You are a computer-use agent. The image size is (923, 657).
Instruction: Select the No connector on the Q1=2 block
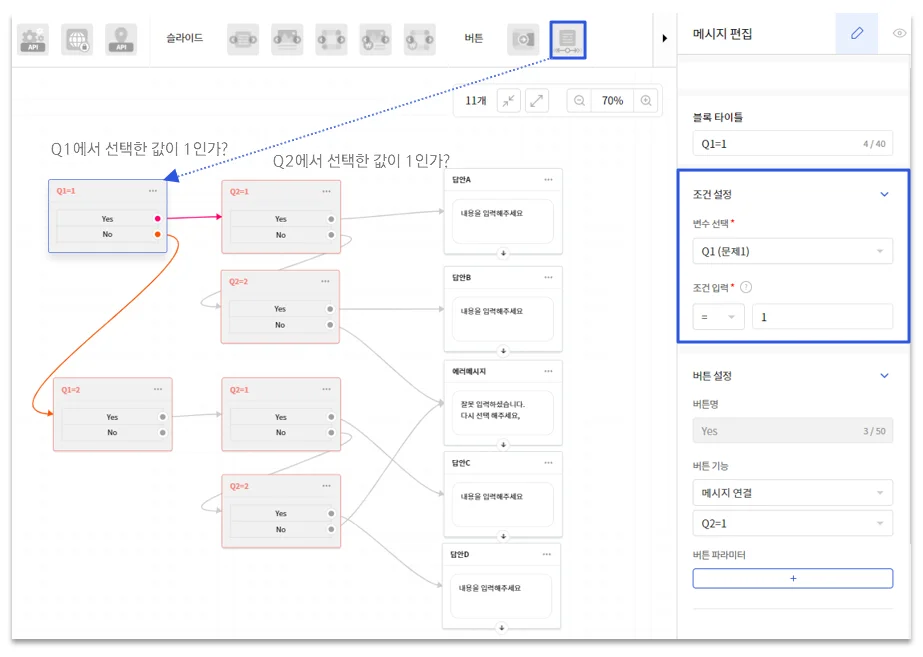(162, 432)
